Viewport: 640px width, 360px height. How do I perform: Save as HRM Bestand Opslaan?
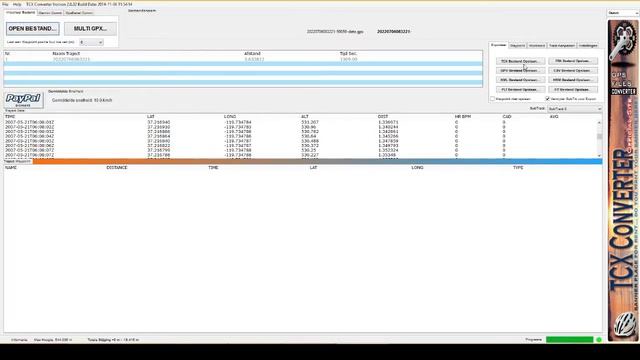(573, 80)
